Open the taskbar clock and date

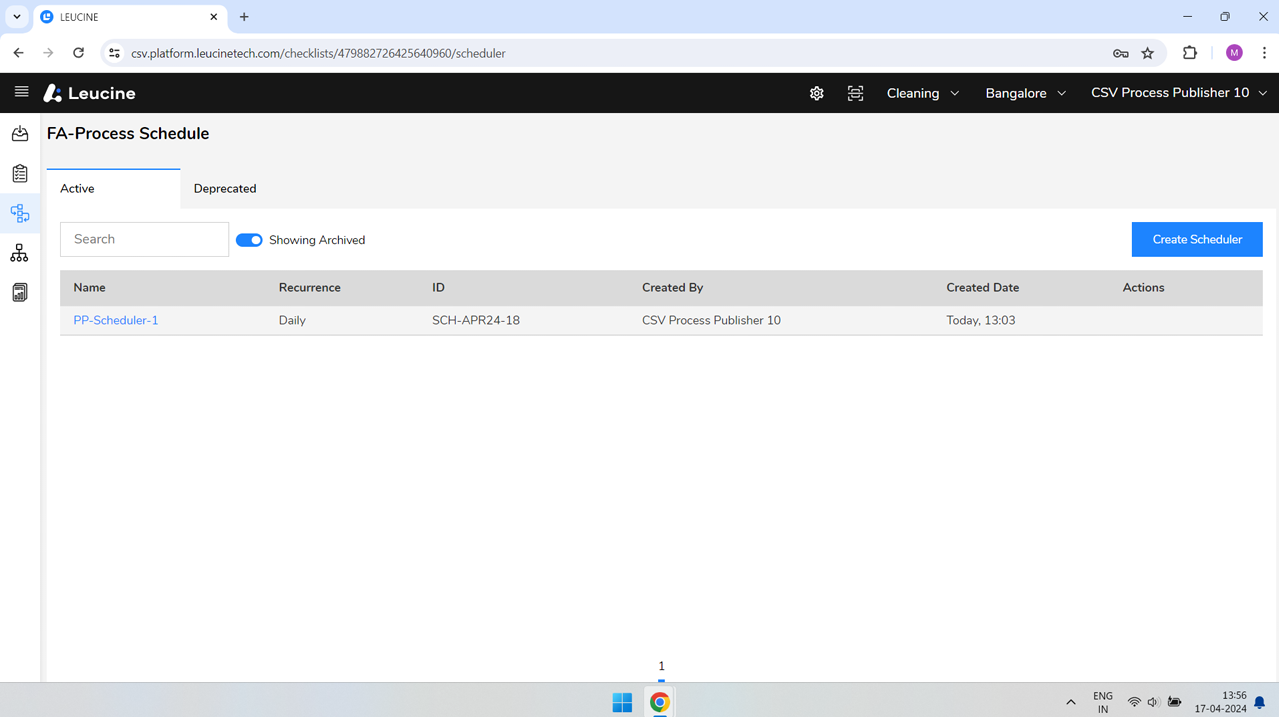pyautogui.click(x=1220, y=702)
